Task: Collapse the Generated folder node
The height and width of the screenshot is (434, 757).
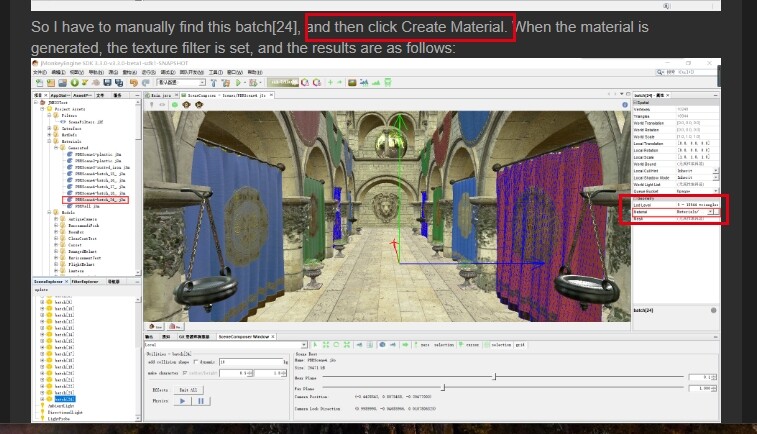Action: [x=56, y=148]
